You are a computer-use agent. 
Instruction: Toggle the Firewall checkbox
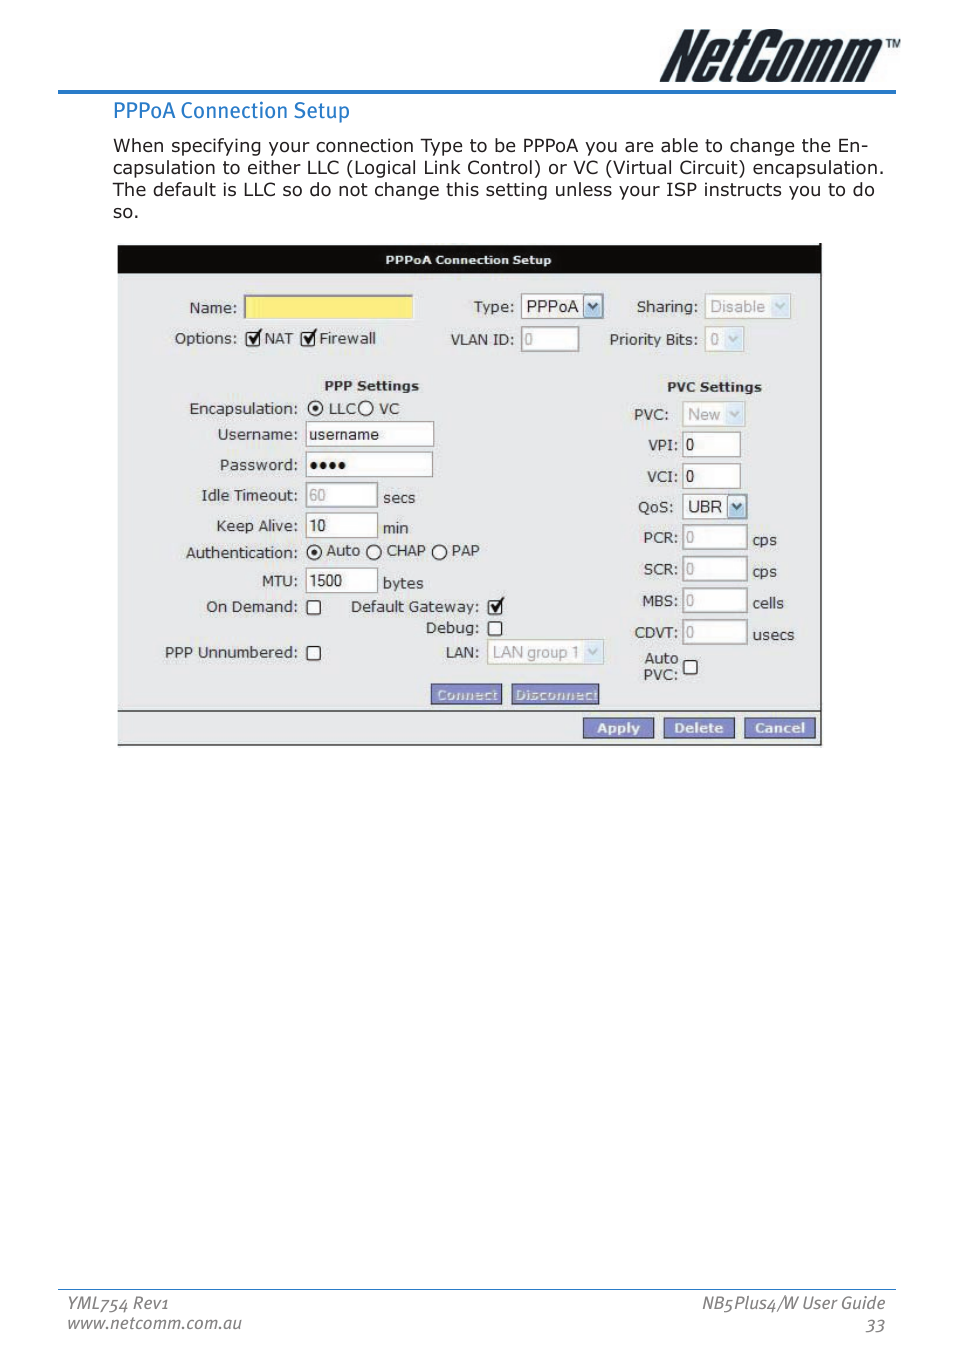click(309, 338)
